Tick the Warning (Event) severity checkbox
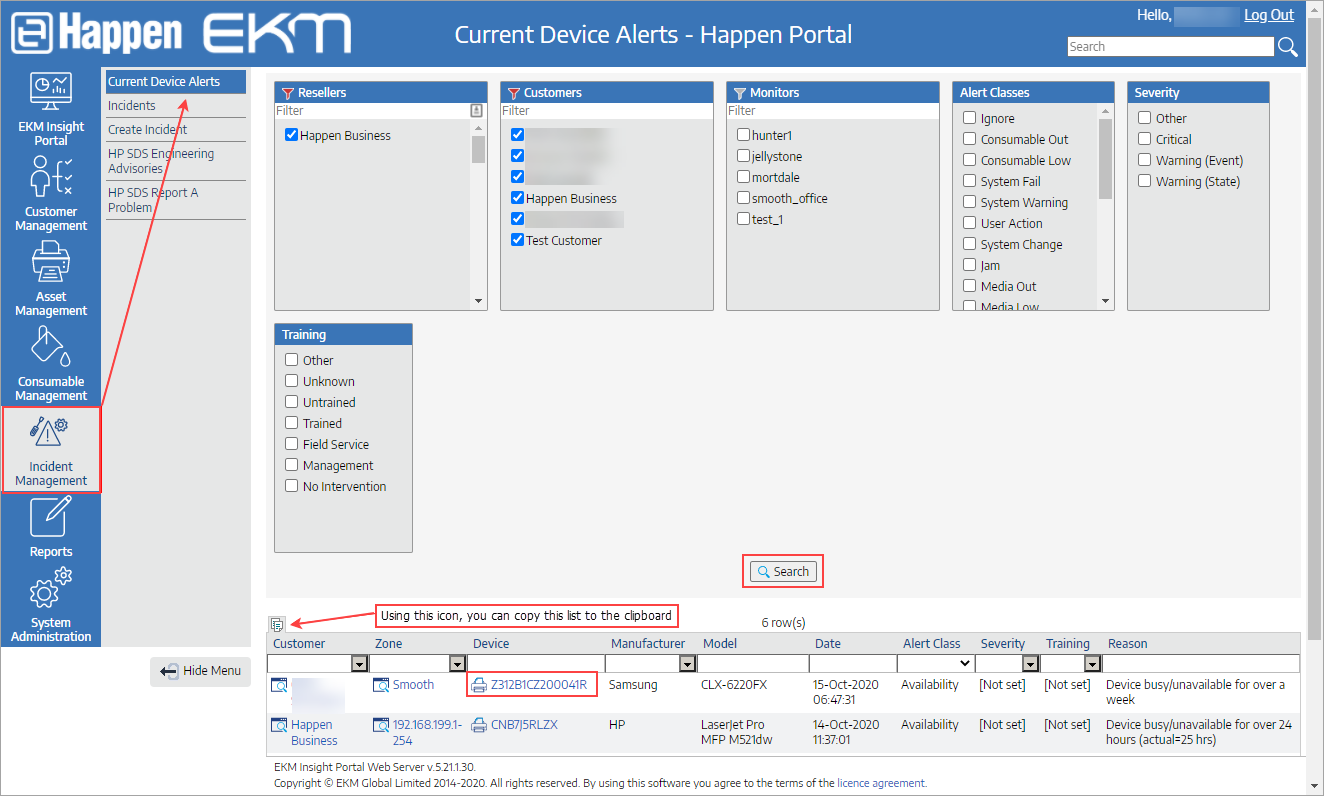The height and width of the screenshot is (796, 1324). point(1145,160)
